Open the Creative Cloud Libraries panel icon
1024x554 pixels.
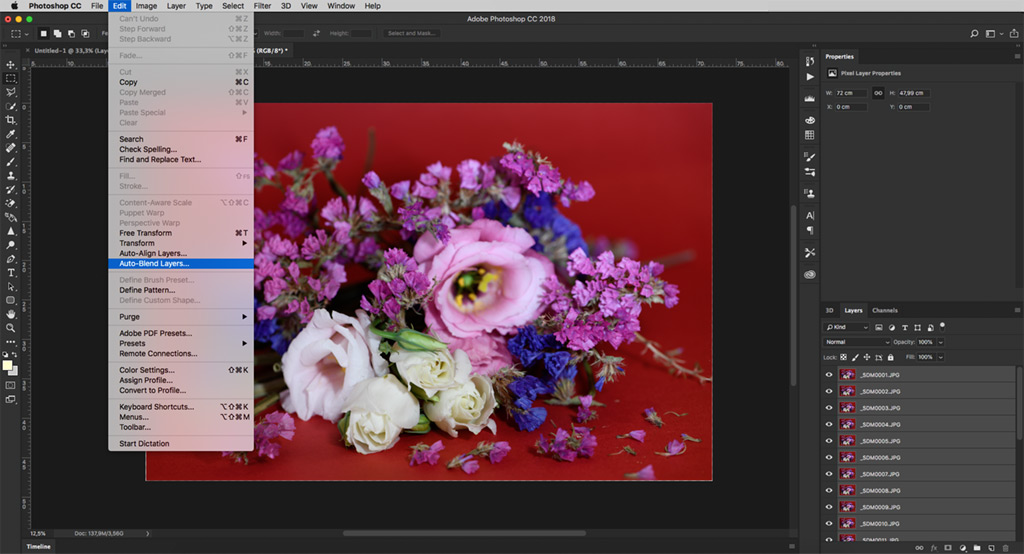[x=809, y=274]
